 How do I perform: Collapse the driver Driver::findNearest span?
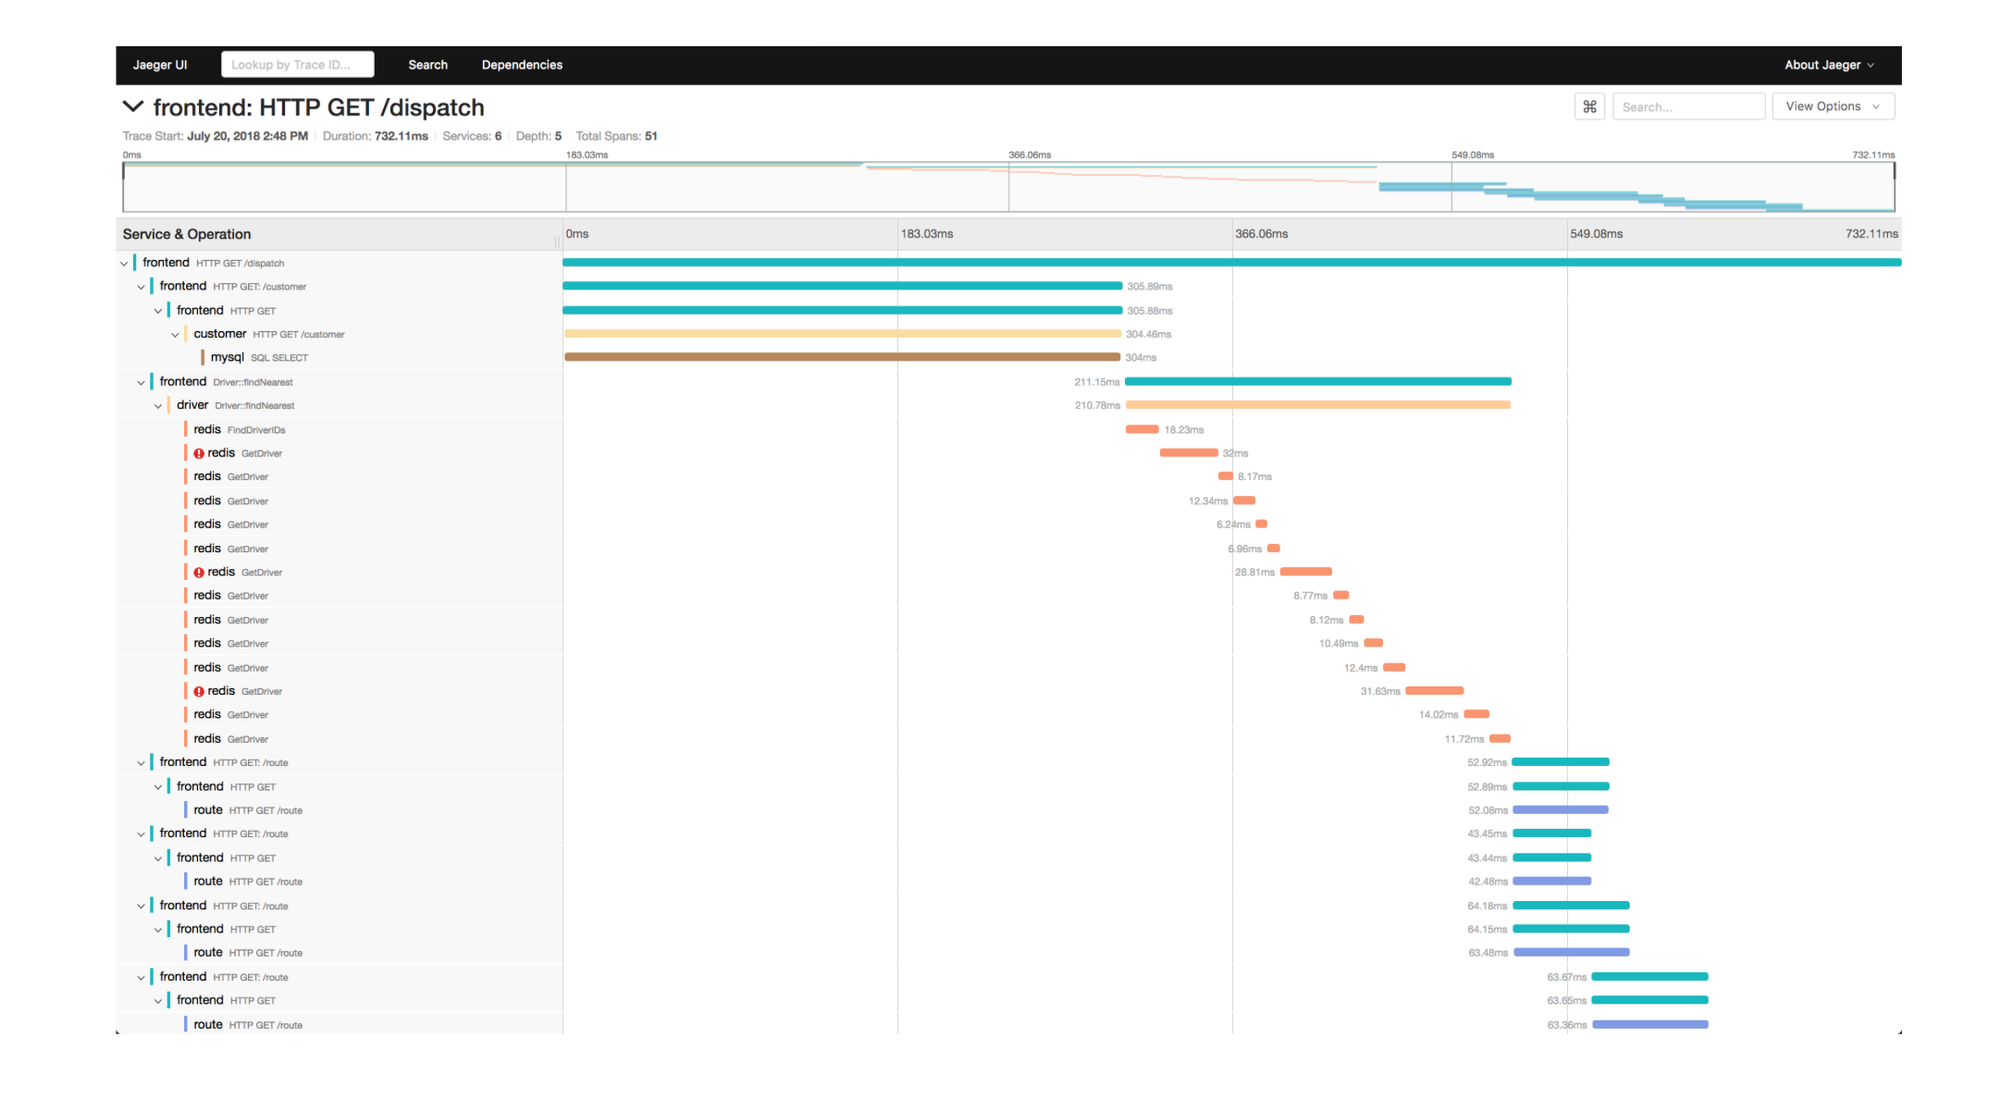[x=158, y=406]
